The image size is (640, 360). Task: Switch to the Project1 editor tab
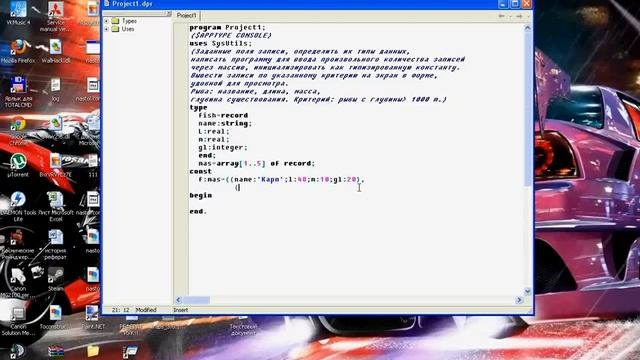[186, 16]
